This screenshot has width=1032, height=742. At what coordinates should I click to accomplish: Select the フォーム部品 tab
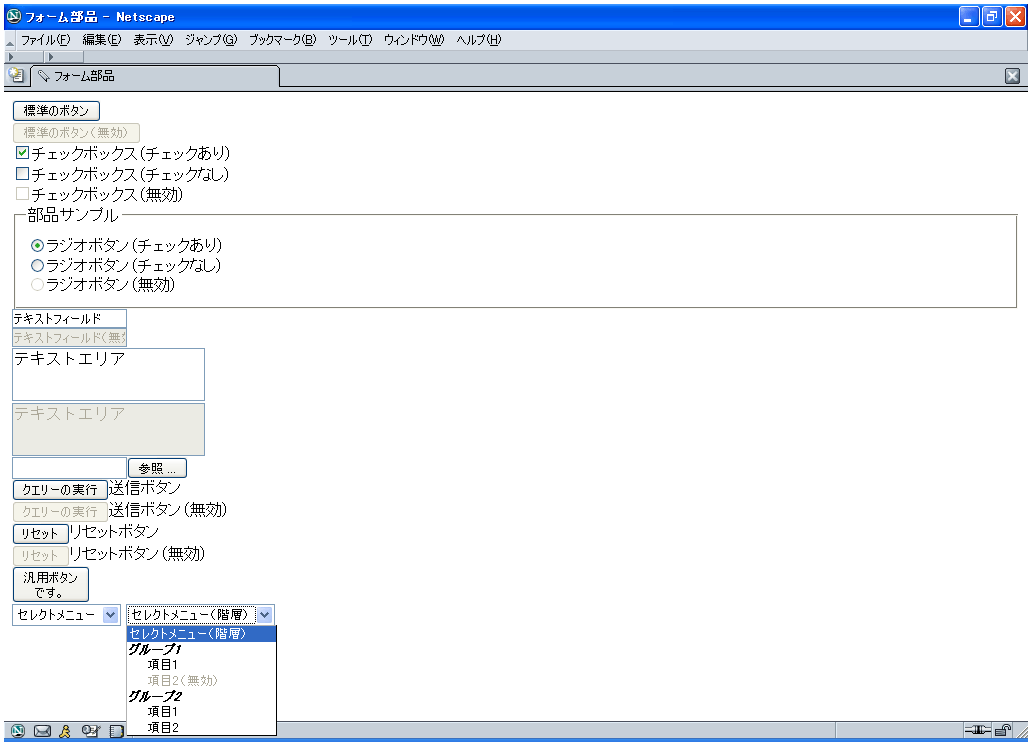click(155, 76)
